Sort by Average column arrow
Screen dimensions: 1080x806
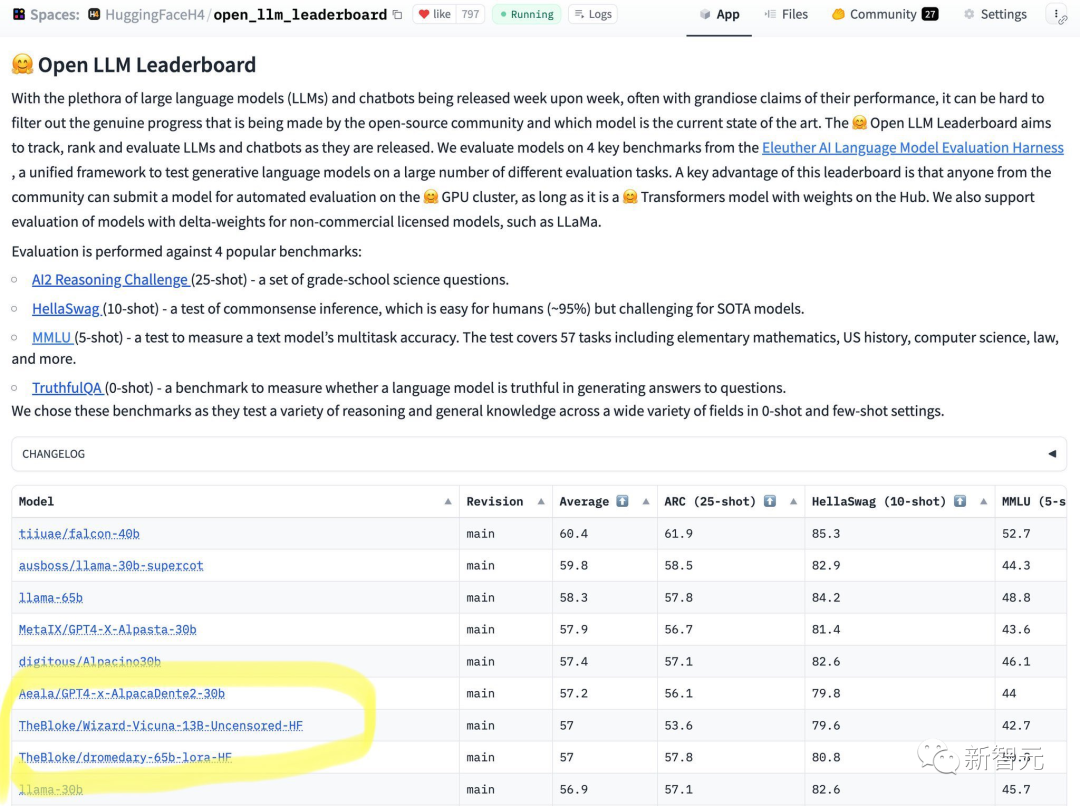(x=645, y=502)
